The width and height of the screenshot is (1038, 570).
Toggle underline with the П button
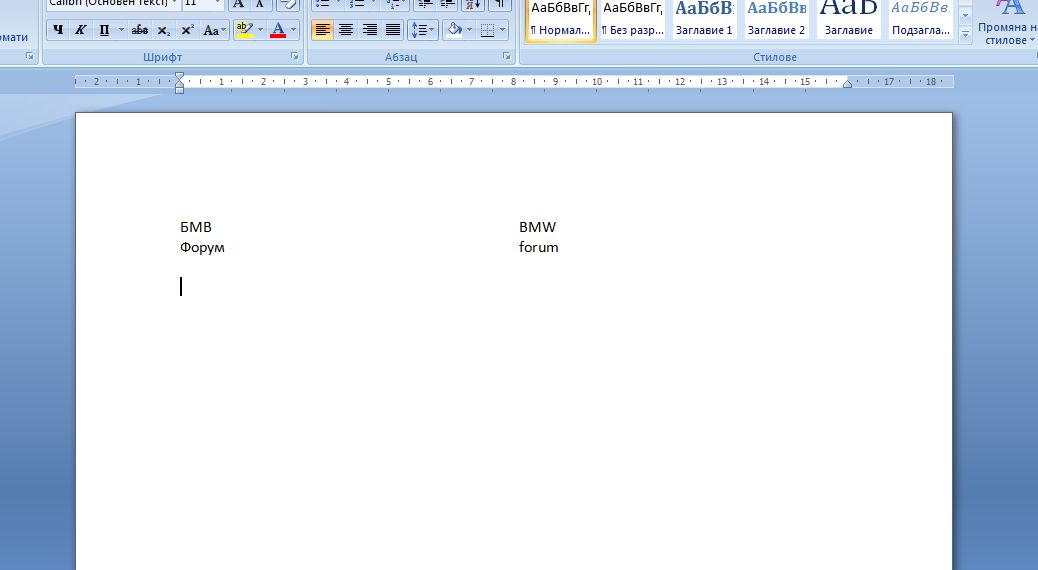(x=104, y=30)
